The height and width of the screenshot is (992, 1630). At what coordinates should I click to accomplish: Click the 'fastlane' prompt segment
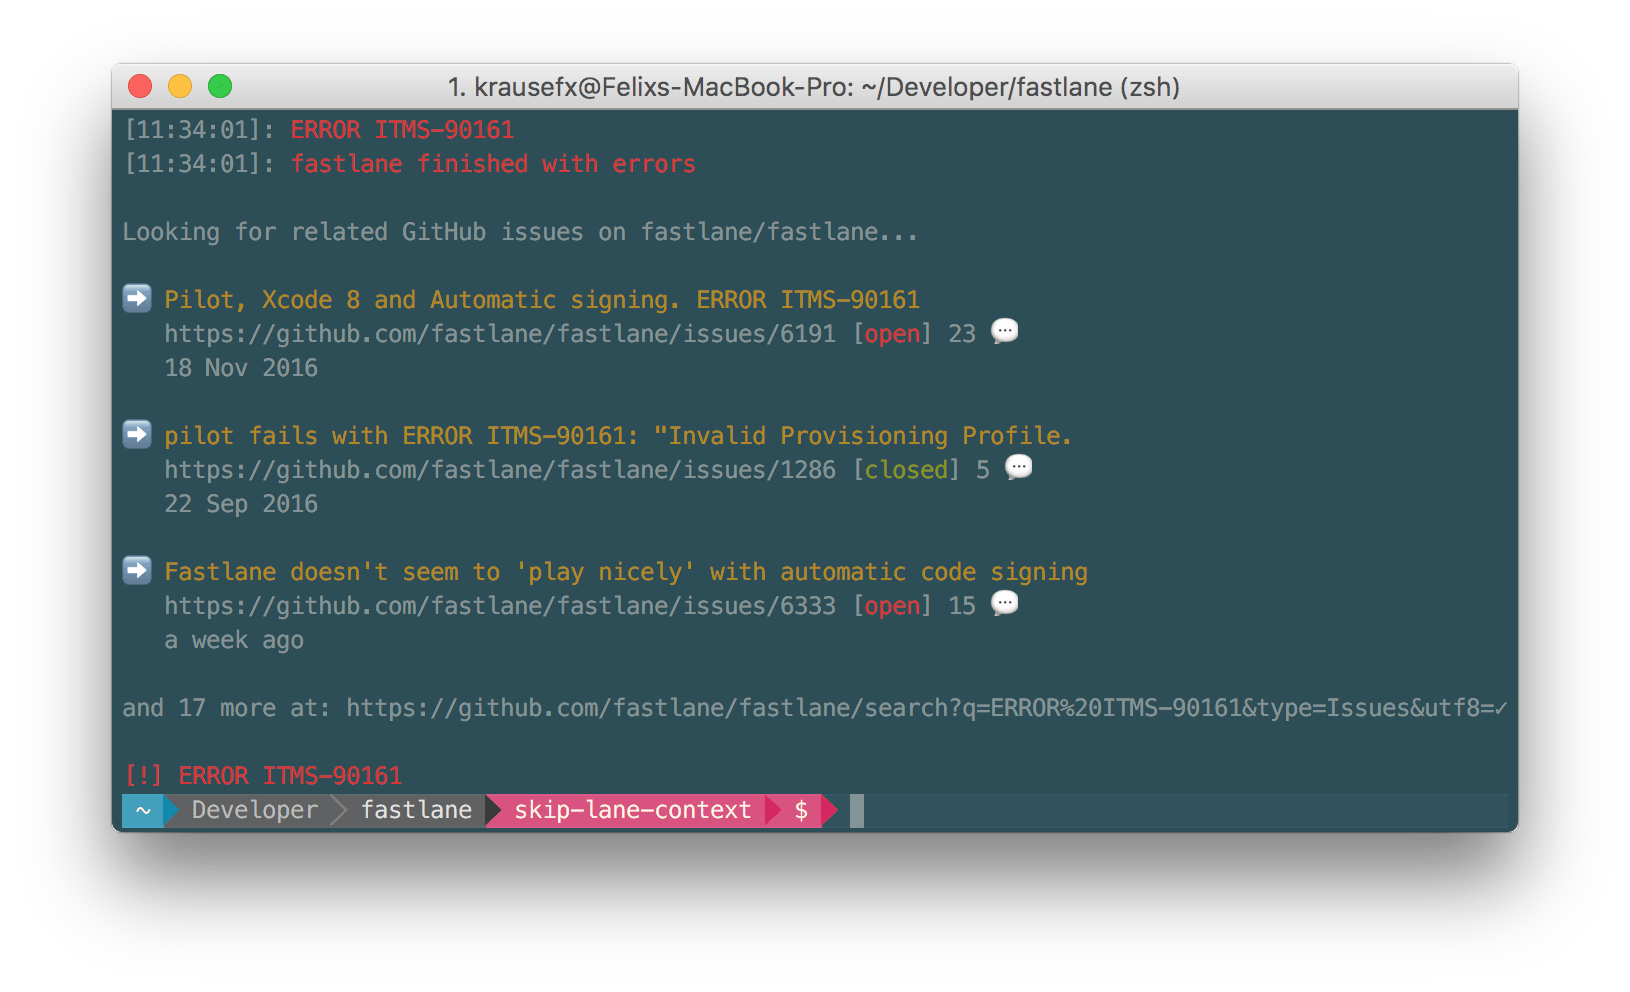click(x=416, y=810)
